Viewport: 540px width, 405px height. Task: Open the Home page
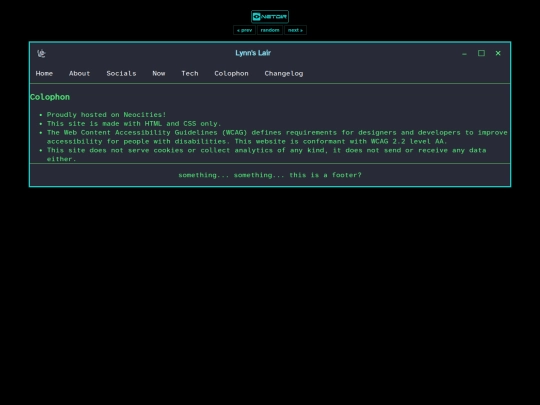44,73
